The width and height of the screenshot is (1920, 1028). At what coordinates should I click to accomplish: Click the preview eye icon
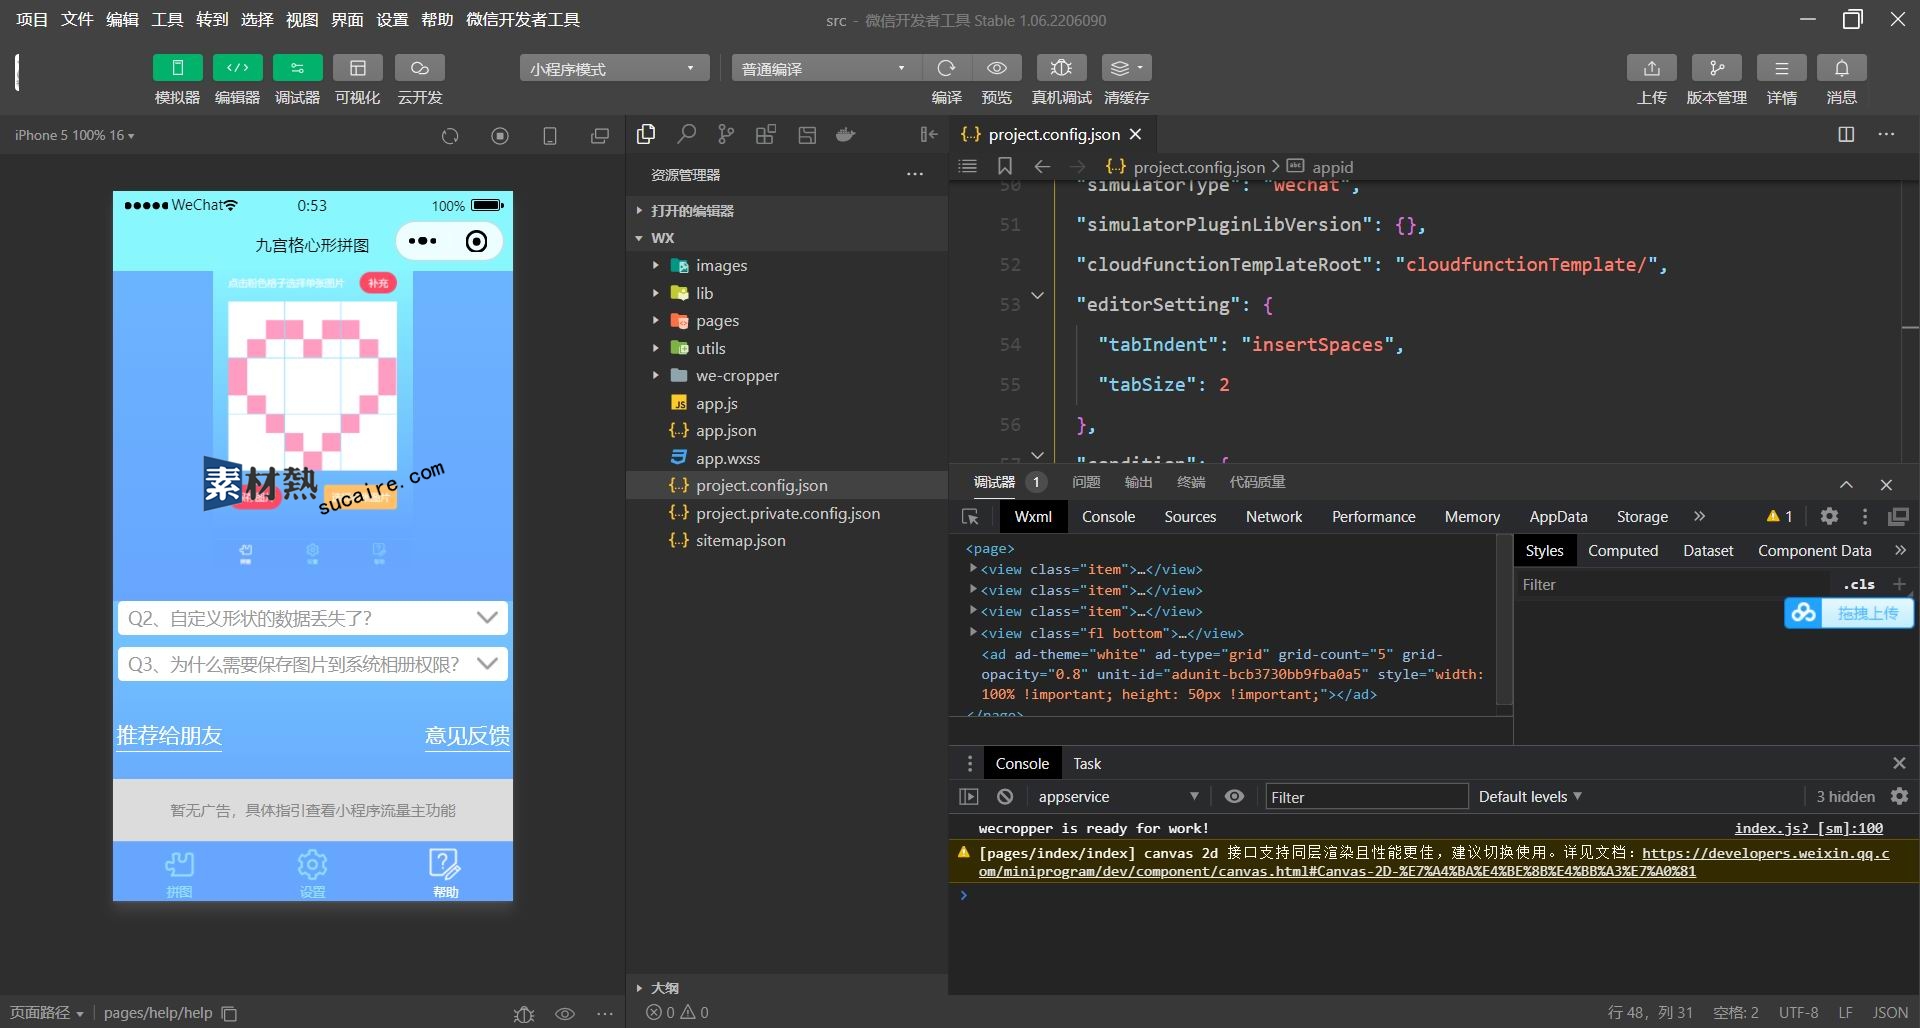[x=997, y=68]
